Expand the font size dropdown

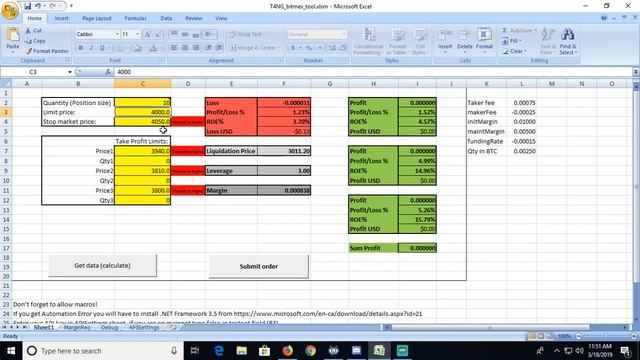click(138, 34)
